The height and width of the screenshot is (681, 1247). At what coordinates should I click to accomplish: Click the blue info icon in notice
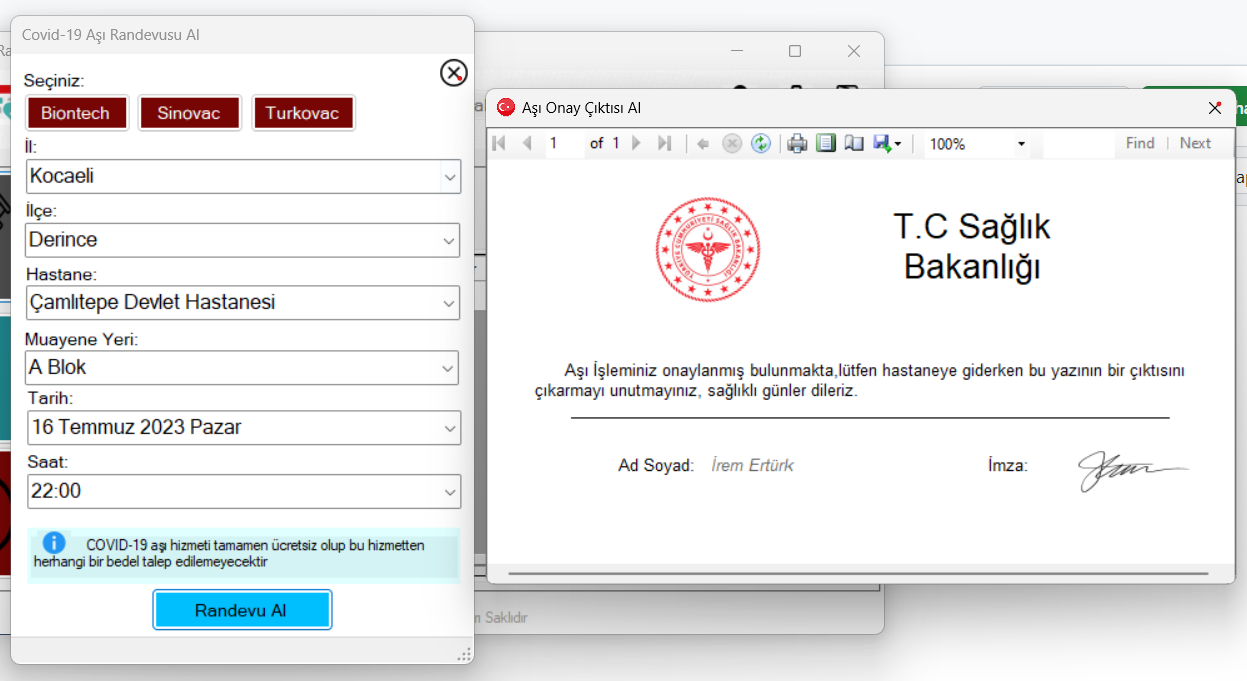(x=54, y=543)
